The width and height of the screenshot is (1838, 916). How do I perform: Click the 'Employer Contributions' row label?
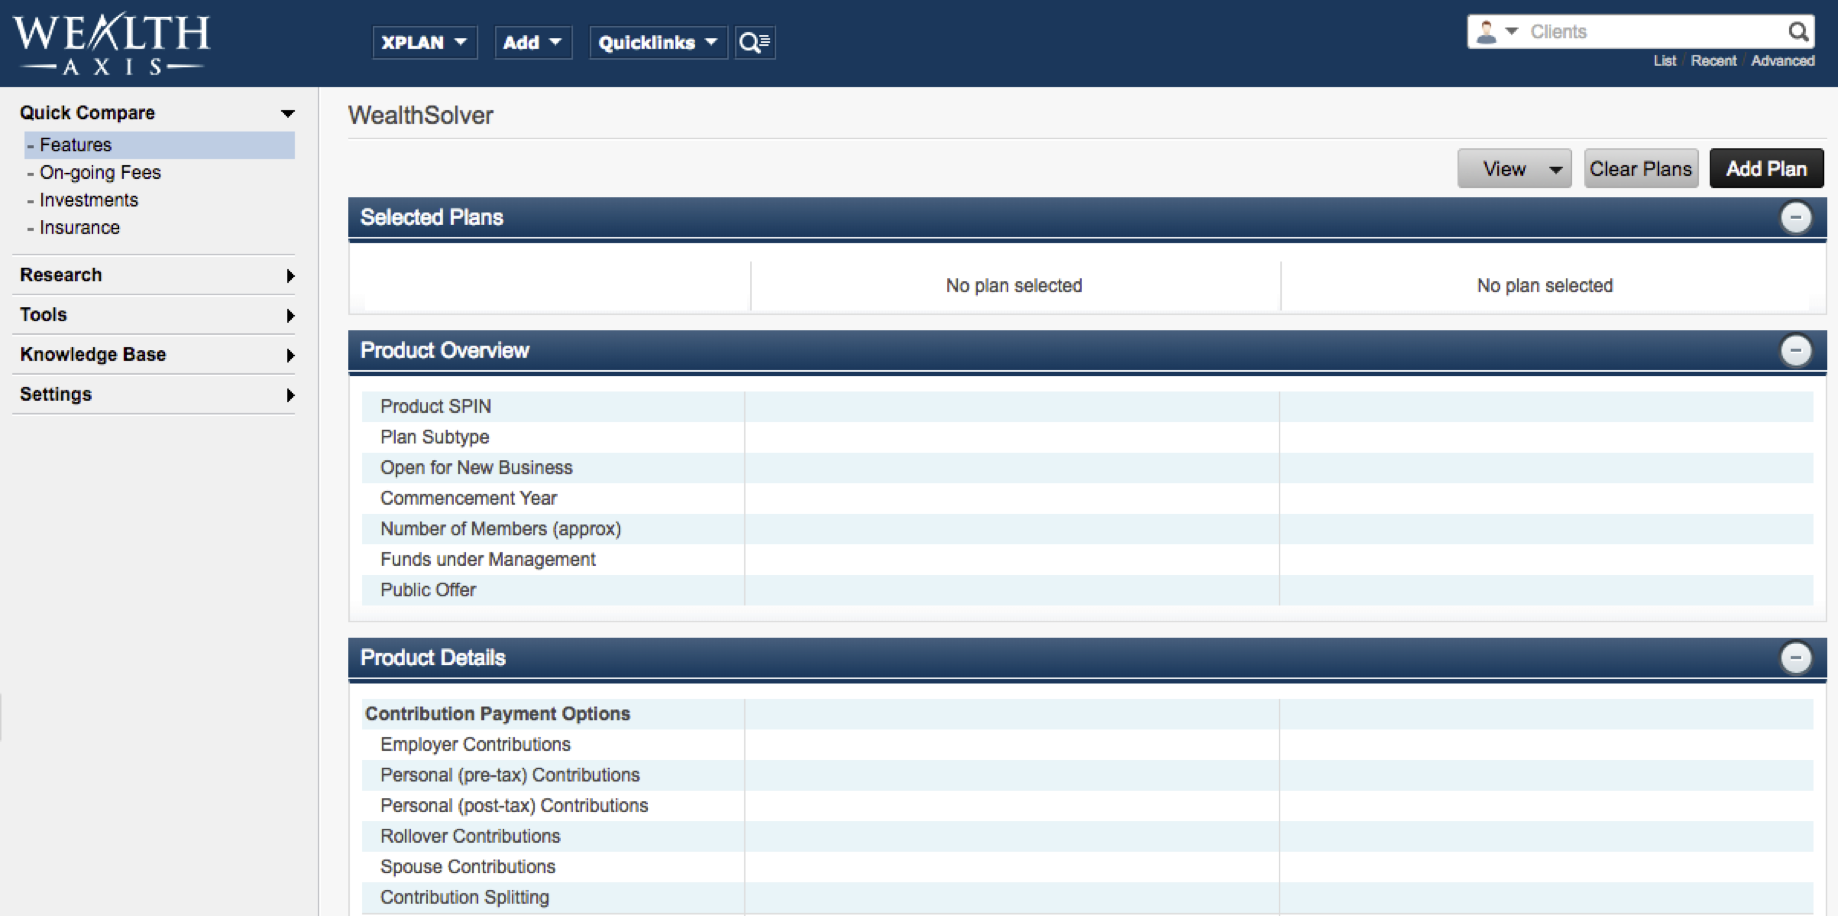coord(475,745)
